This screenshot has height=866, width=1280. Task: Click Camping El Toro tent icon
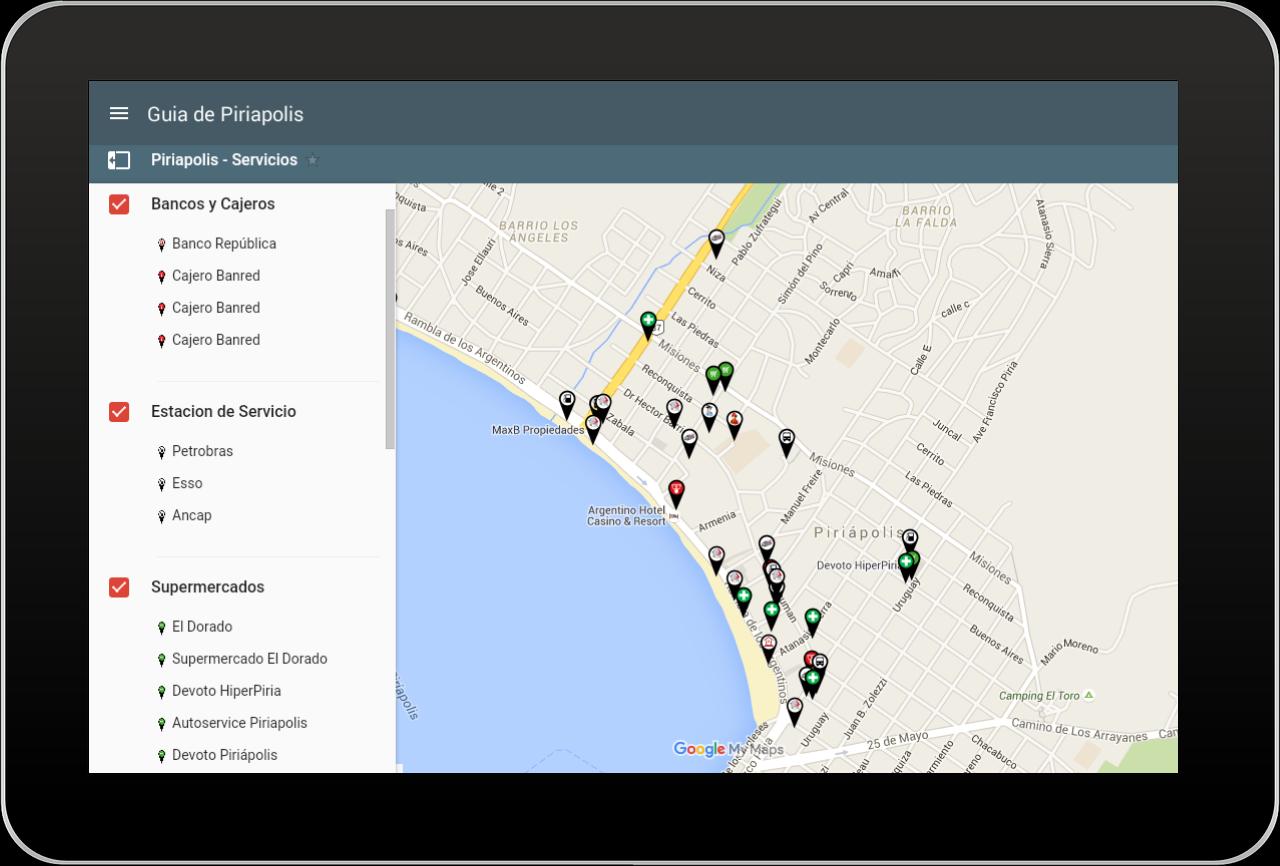point(1089,695)
